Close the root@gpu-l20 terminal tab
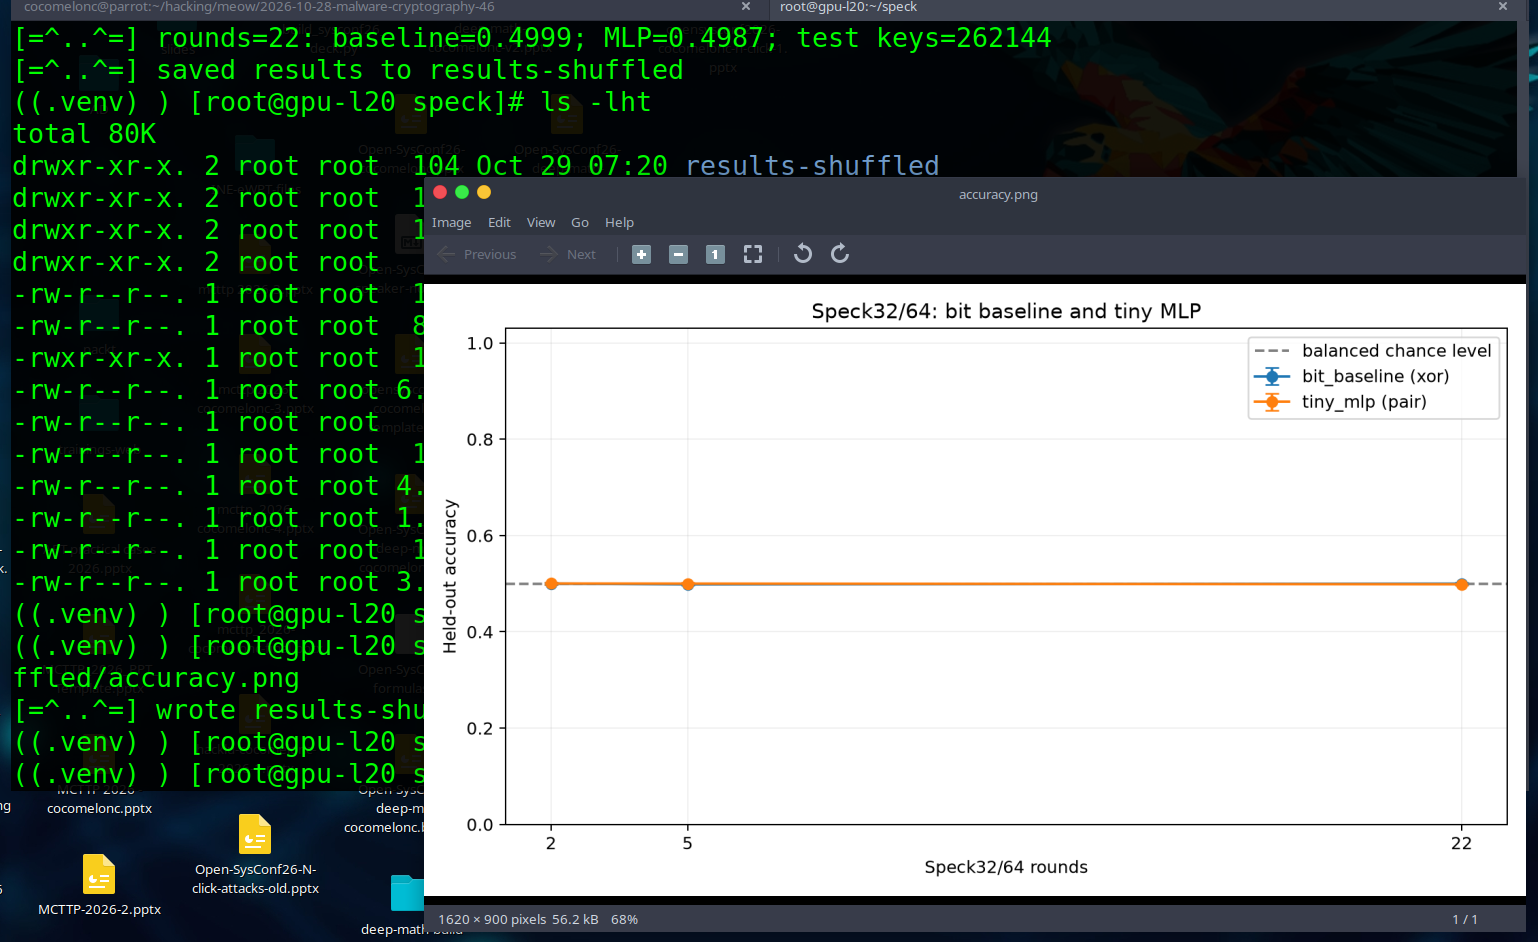This screenshot has width=1538, height=942. 1502,7
